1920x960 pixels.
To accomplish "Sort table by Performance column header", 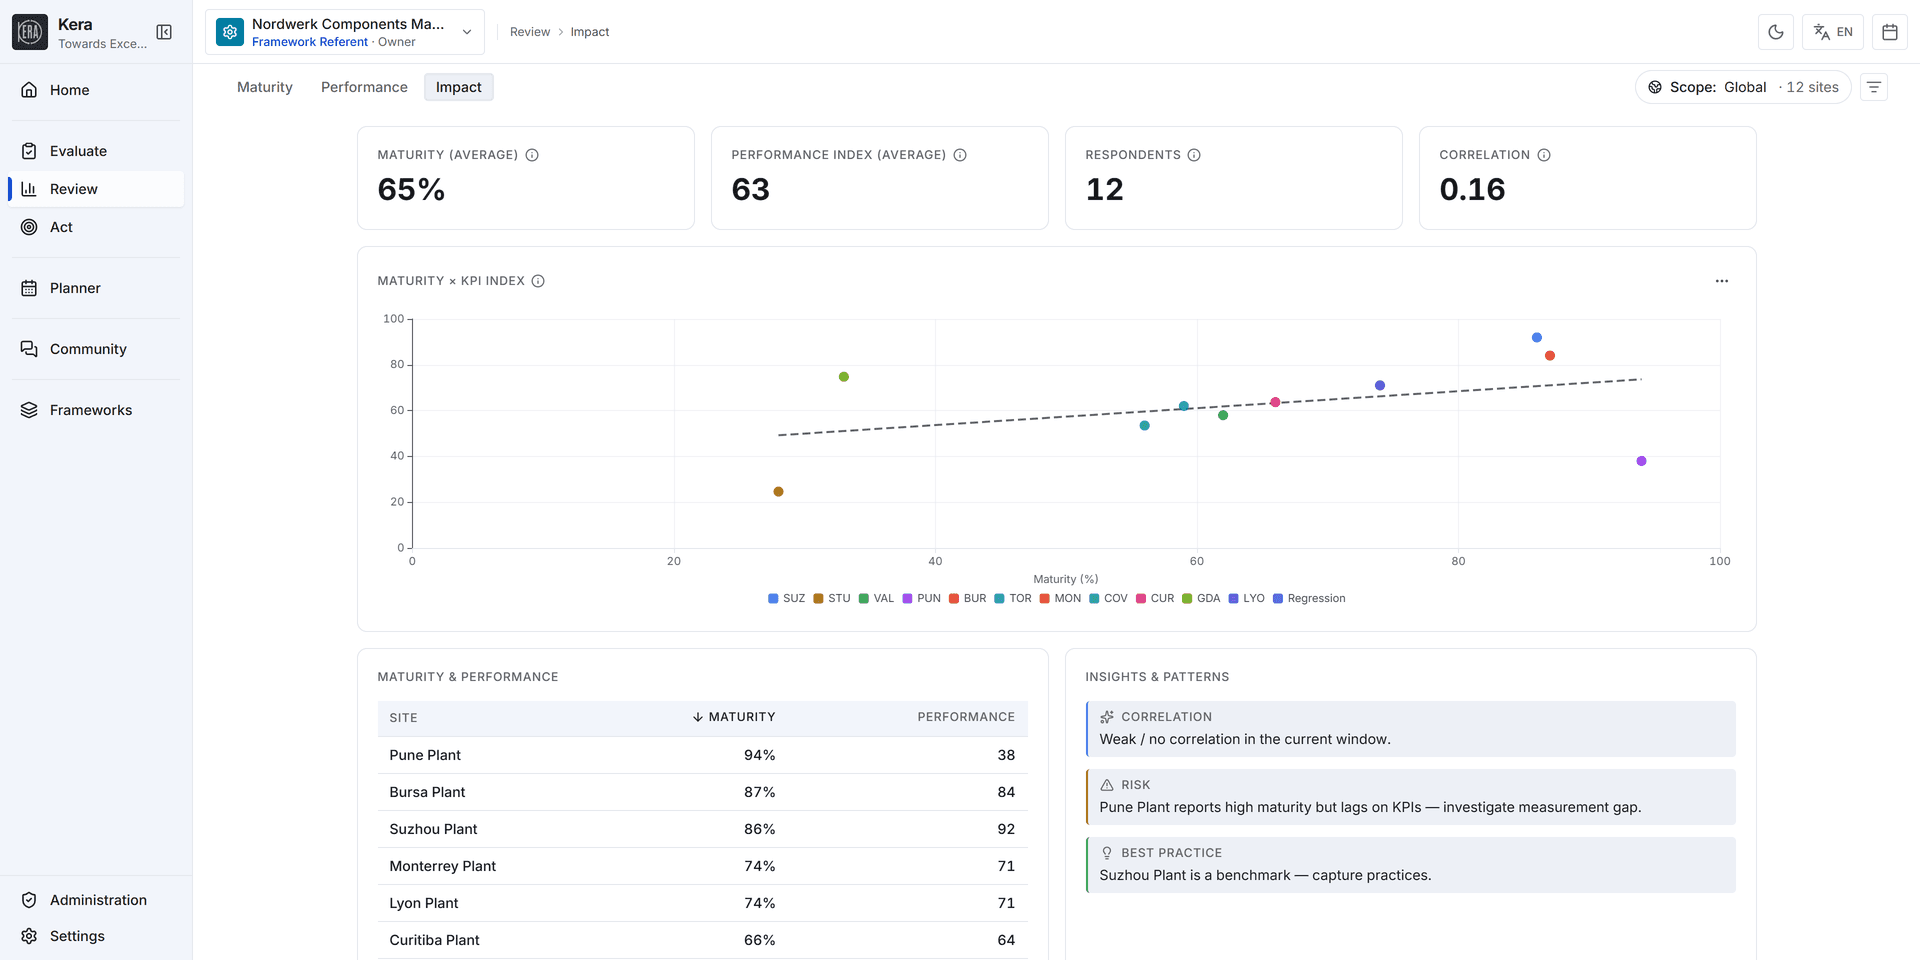I will pos(966,717).
